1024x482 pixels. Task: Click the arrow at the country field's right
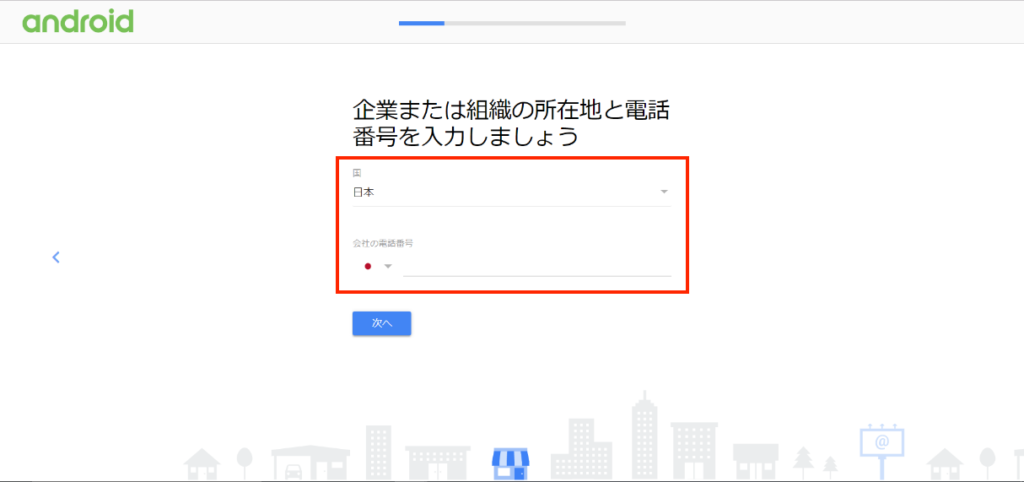(x=664, y=192)
